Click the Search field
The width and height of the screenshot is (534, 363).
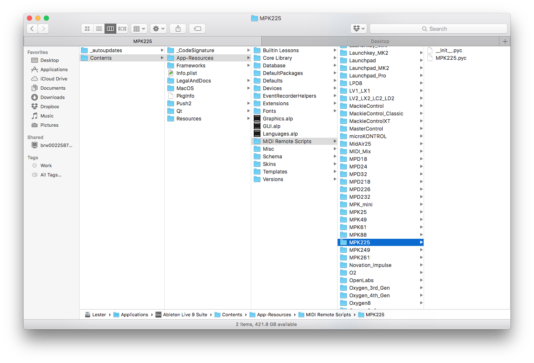point(438,29)
